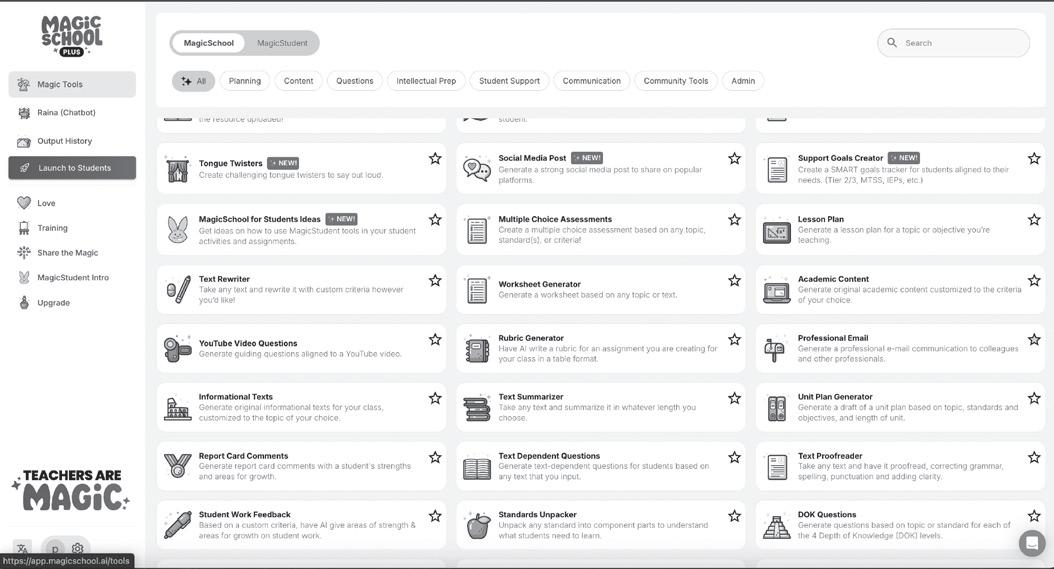1054x569 pixels.
Task: Open the Unit Plan Generator title
Action: 835,397
